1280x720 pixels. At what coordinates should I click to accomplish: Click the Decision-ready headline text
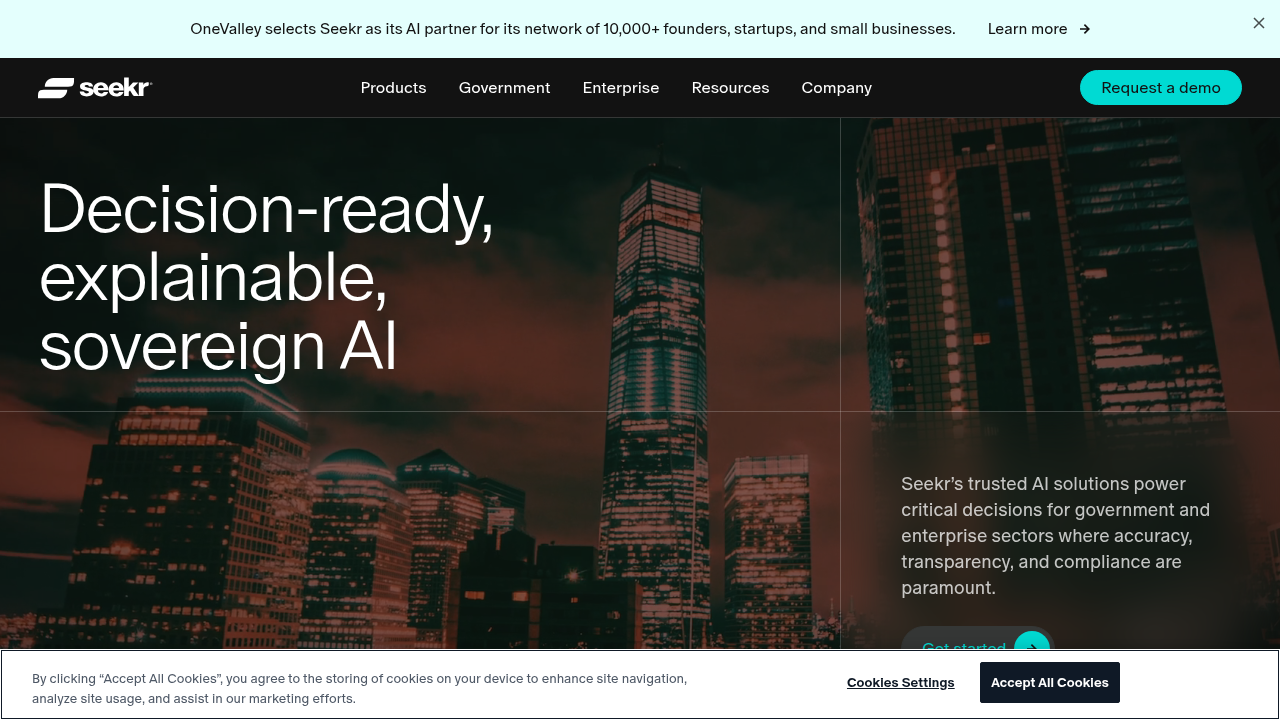point(266,277)
